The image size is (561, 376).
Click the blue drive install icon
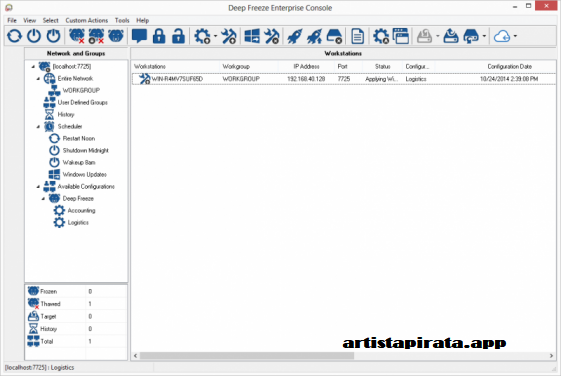click(451, 36)
